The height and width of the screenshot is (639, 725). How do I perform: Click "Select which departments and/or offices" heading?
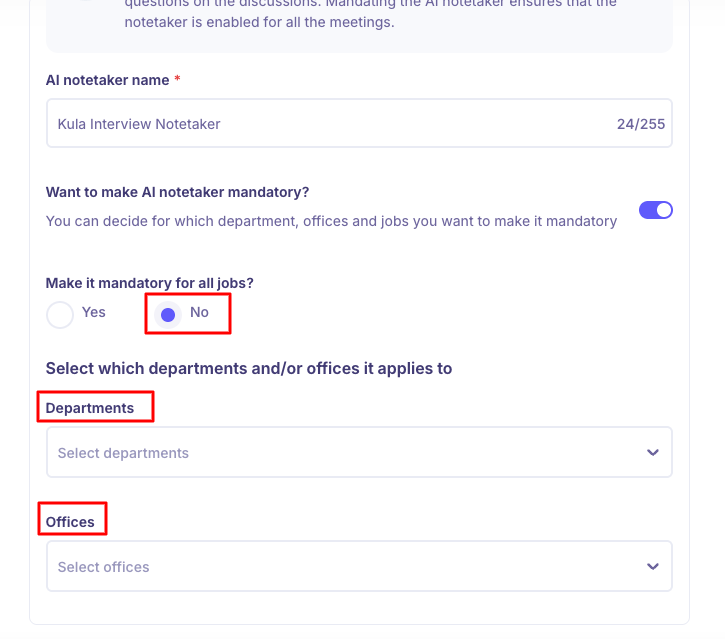click(249, 369)
